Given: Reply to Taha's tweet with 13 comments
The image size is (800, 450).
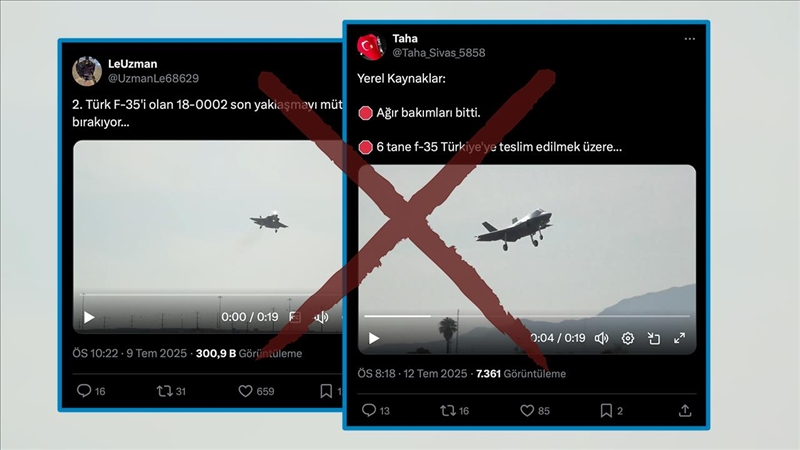Looking at the screenshot, I should coord(368,410).
